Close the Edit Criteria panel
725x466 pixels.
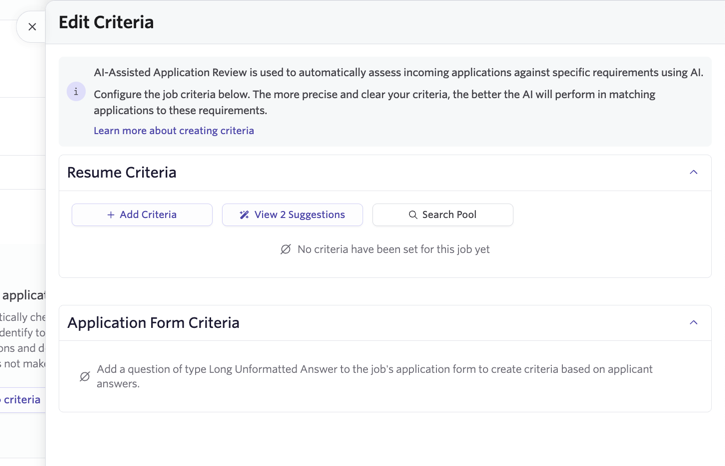[x=32, y=27]
